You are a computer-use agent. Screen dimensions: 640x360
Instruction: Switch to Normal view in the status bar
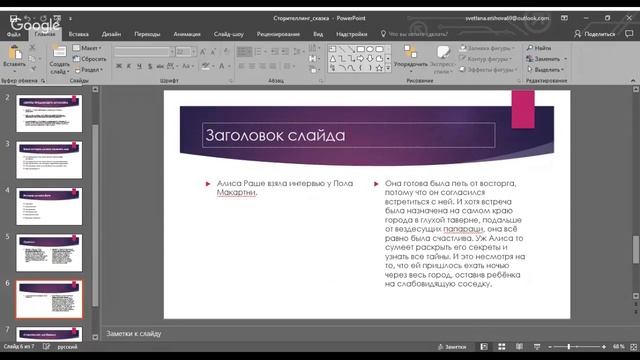coord(484,347)
